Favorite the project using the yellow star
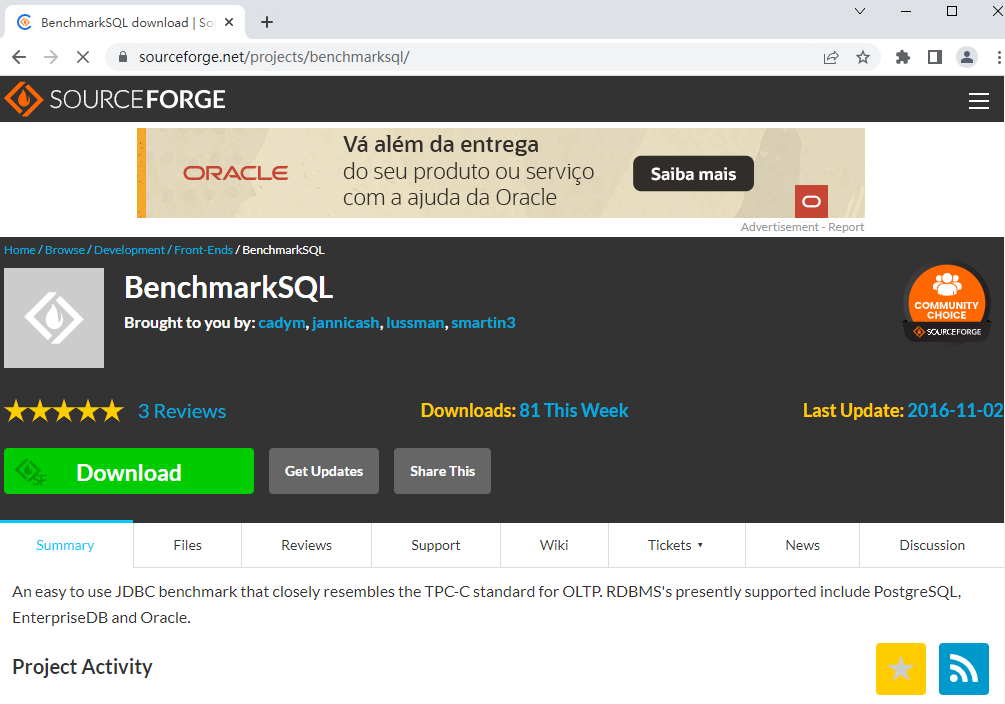The width and height of the screenshot is (1005, 704). [900, 668]
